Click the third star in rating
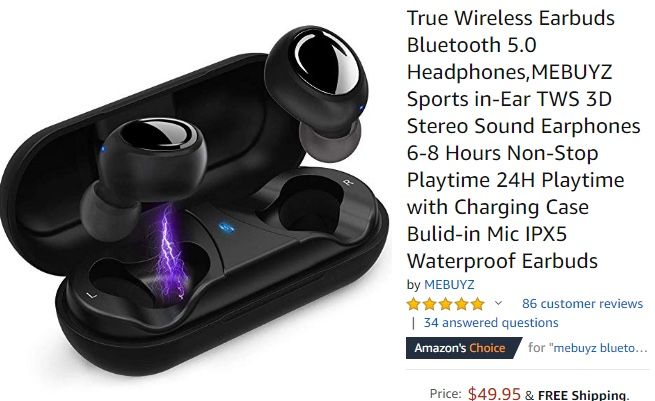This screenshot has height=401, width=655. (x=445, y=304)
